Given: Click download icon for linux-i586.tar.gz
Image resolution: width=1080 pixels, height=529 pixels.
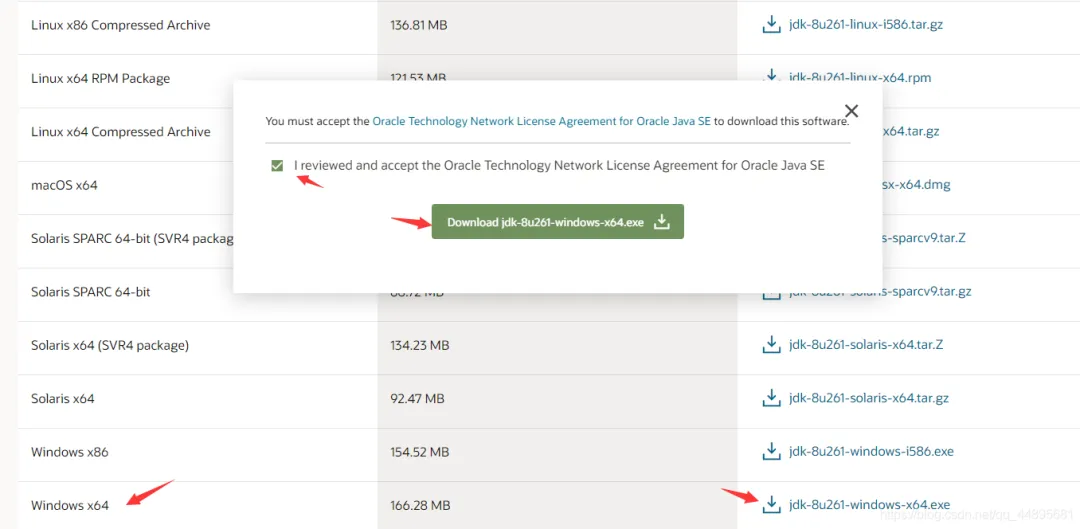Looking at the screenshot, I should coord(771,25).
